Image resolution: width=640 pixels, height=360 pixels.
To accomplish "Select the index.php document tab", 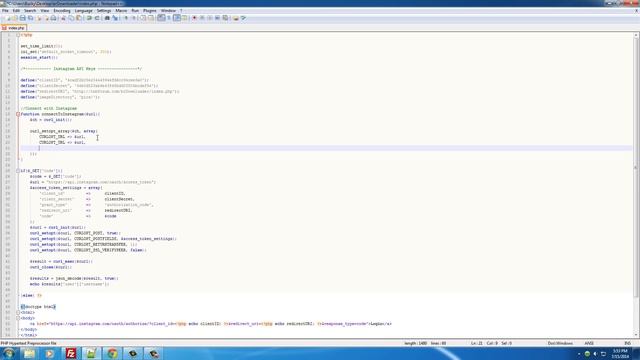I will tap(14, 28).
